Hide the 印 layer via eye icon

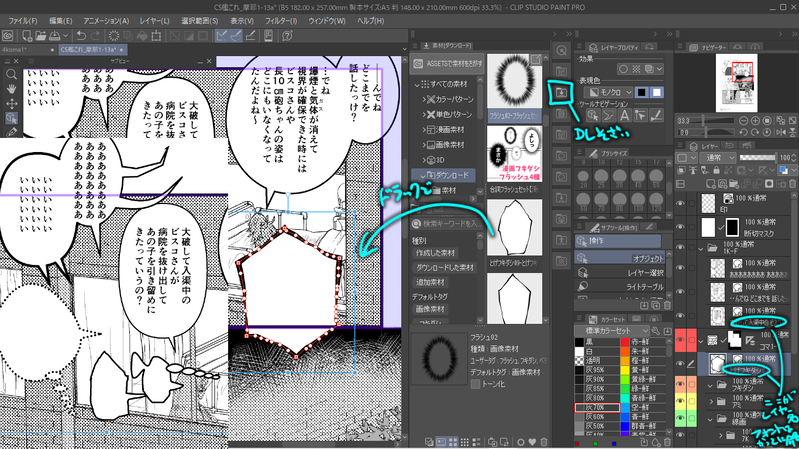[x=680, y=203]
